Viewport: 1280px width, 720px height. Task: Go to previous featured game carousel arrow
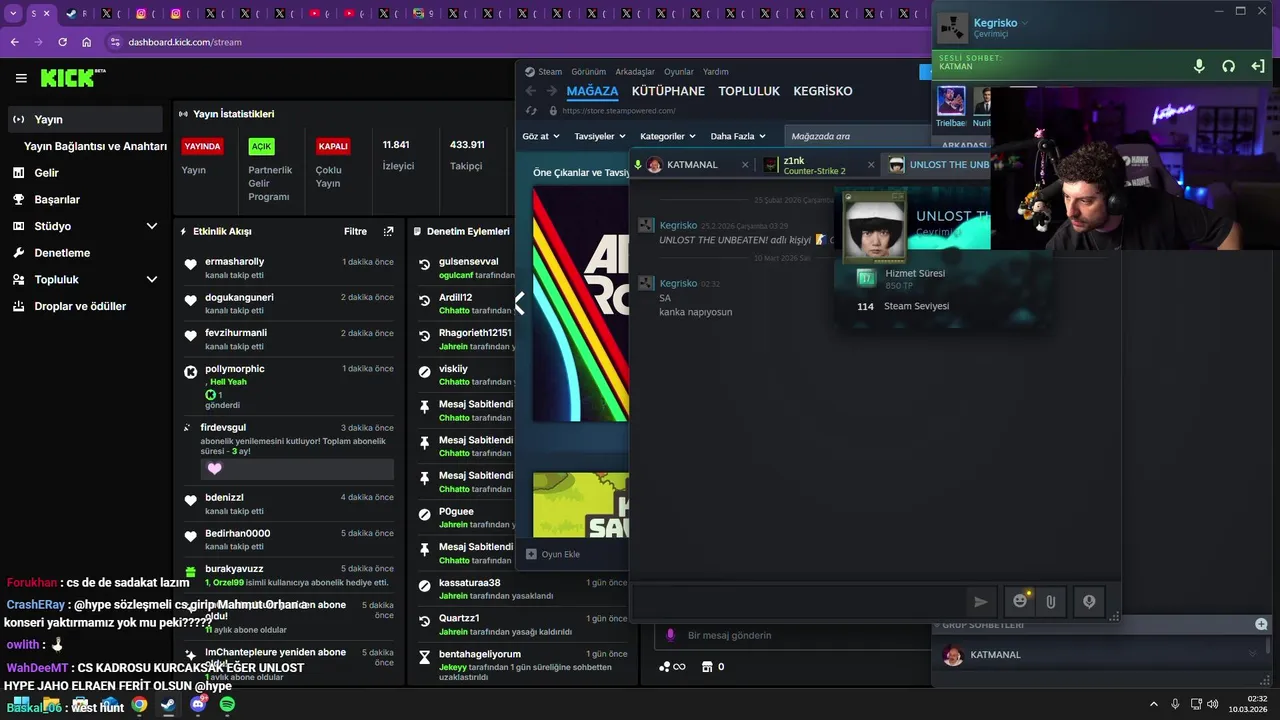[520, 302]
